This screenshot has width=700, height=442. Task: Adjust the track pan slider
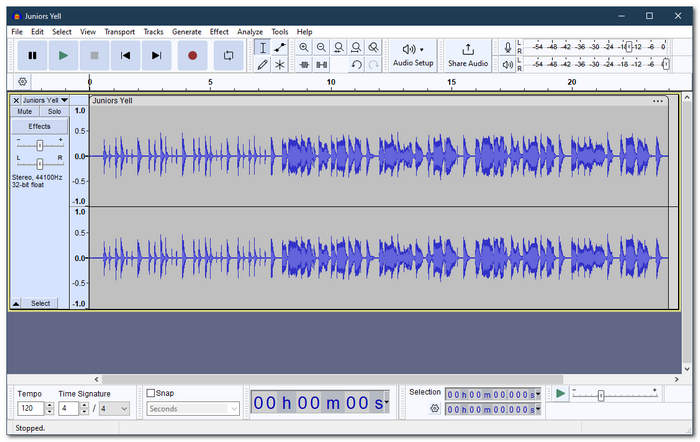pos(40,164)
